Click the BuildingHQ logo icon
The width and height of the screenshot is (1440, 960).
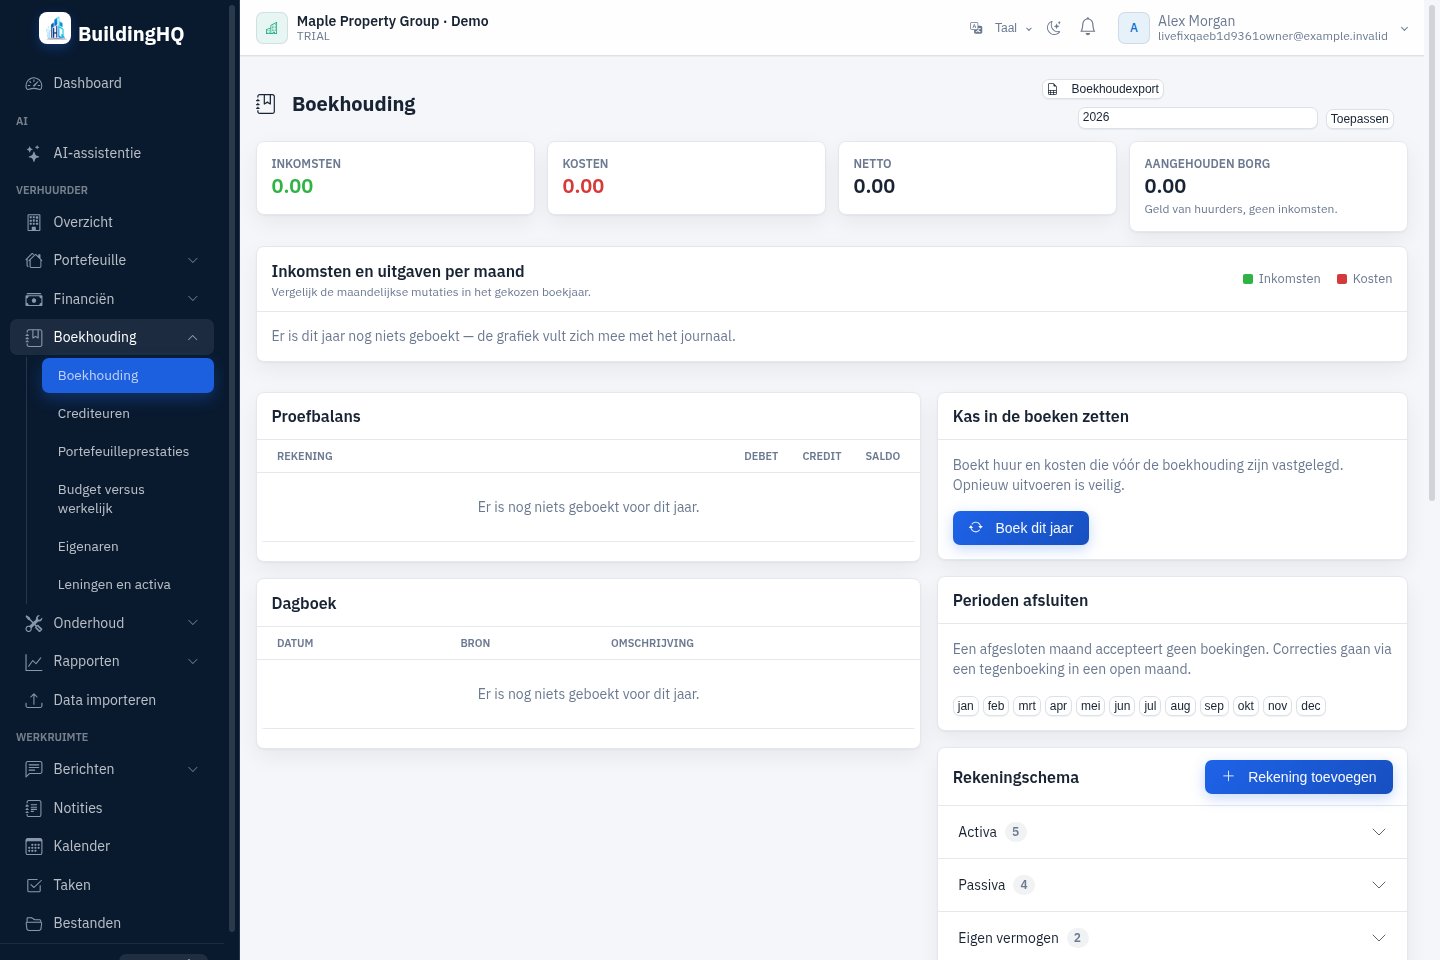[55, 28]
